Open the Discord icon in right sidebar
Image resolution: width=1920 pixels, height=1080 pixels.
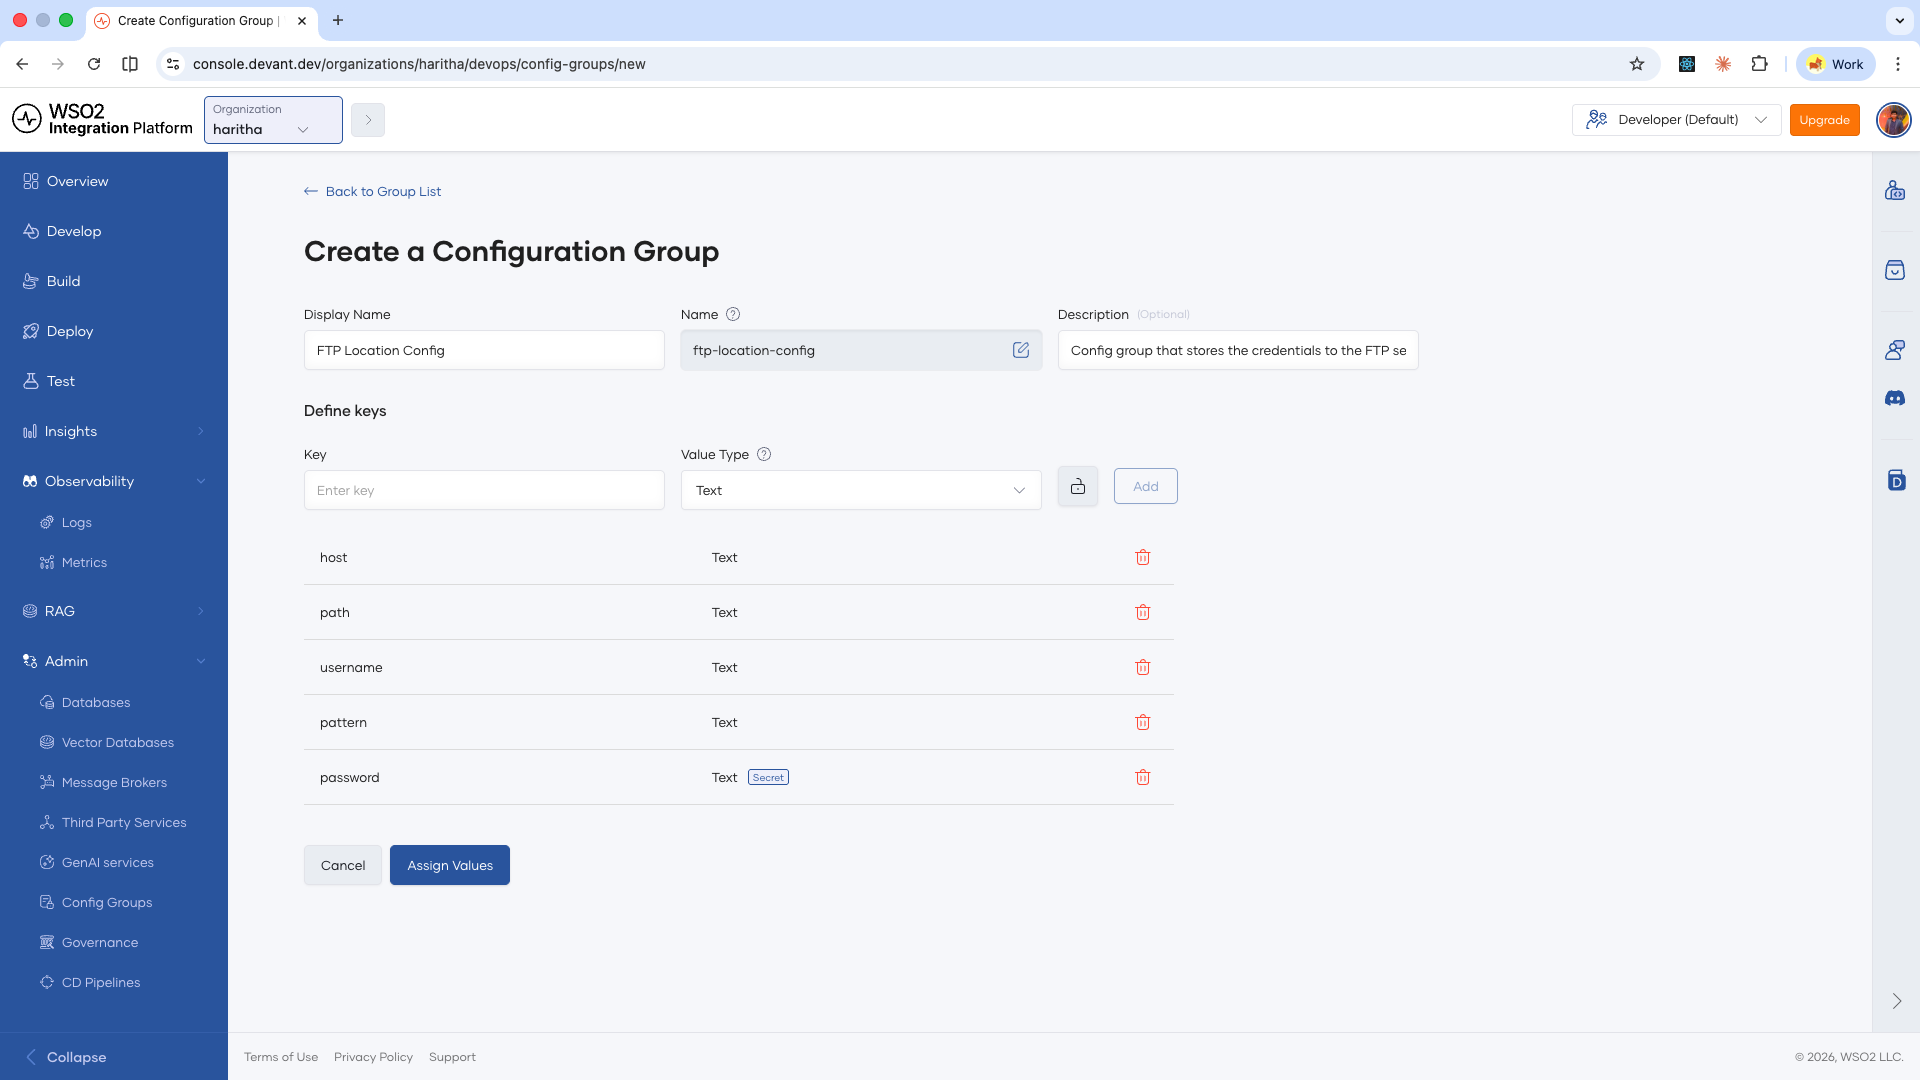click(1895, 398)
